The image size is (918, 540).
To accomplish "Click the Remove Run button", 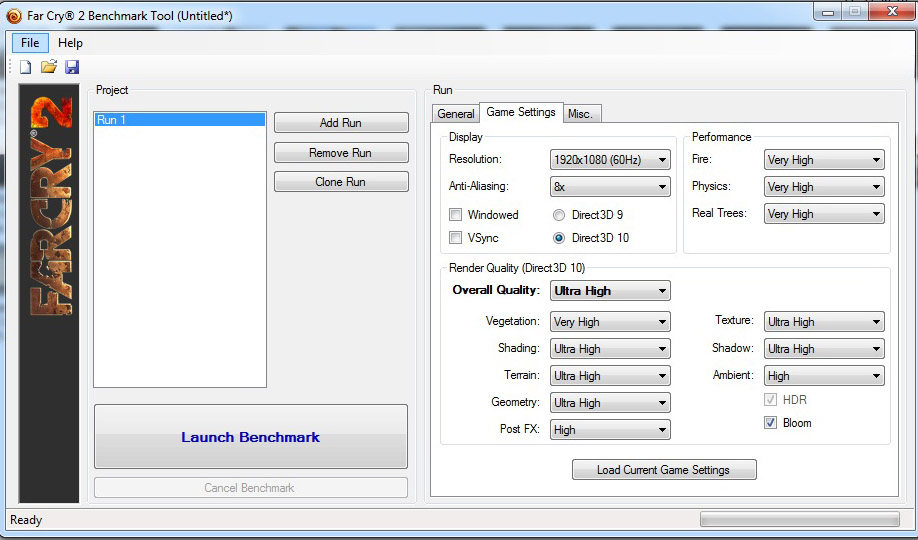I will pyautogui.click(x=341, y=152).
